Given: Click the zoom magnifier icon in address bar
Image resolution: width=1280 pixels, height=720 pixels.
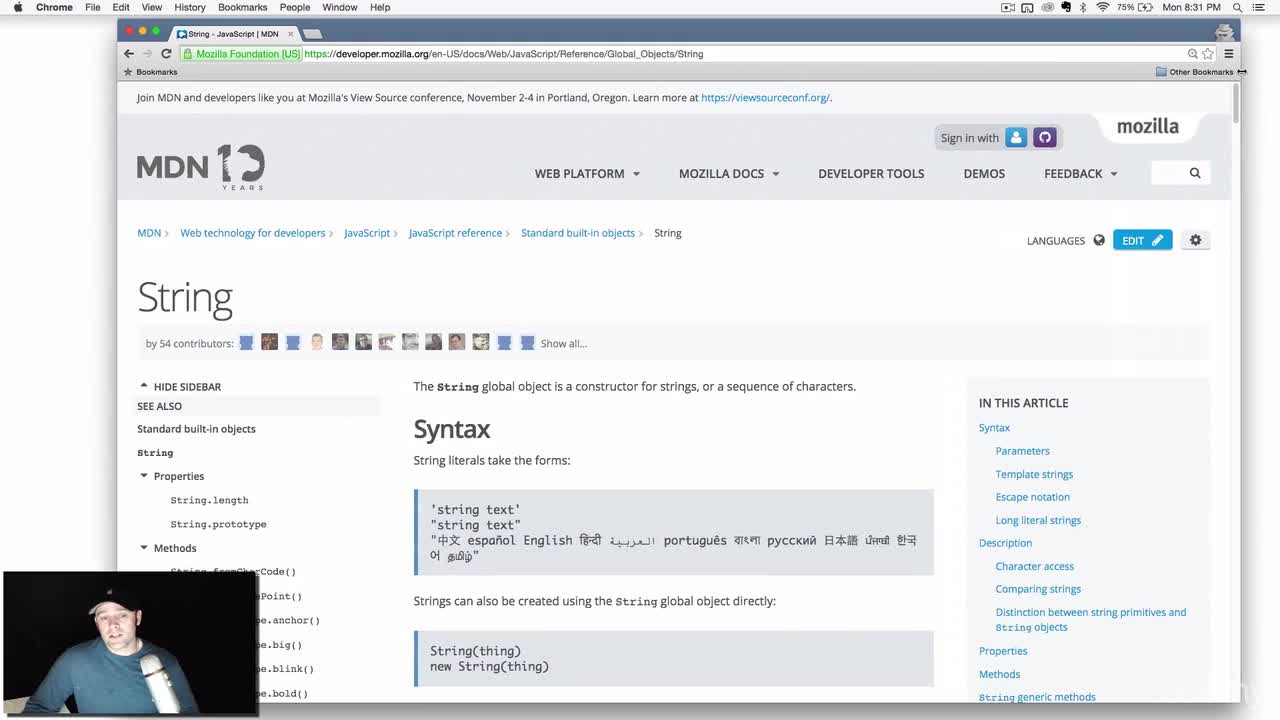Looking at the screenshot, I should pyautogui.click(x=1192, y=54).
